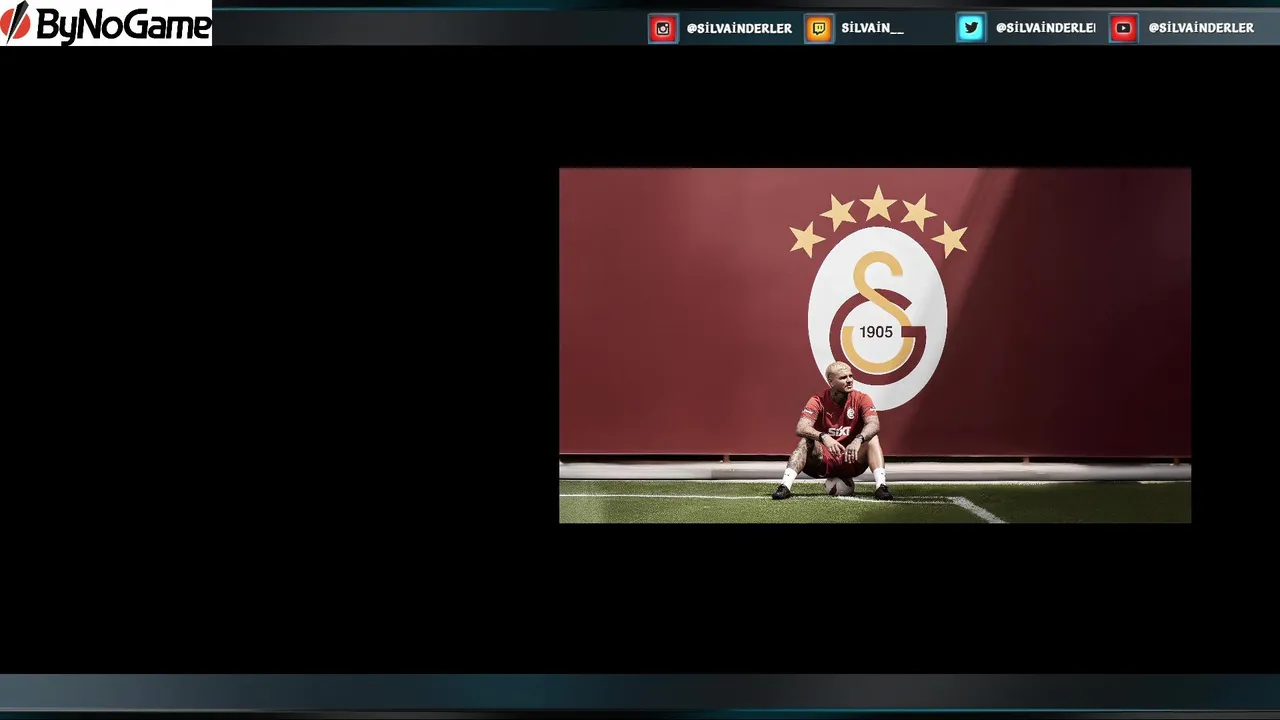Image resolution: width=1280 pixels, height=720 pixels.
Task: Click the YouTube icon
Action: coord(1124,28)
